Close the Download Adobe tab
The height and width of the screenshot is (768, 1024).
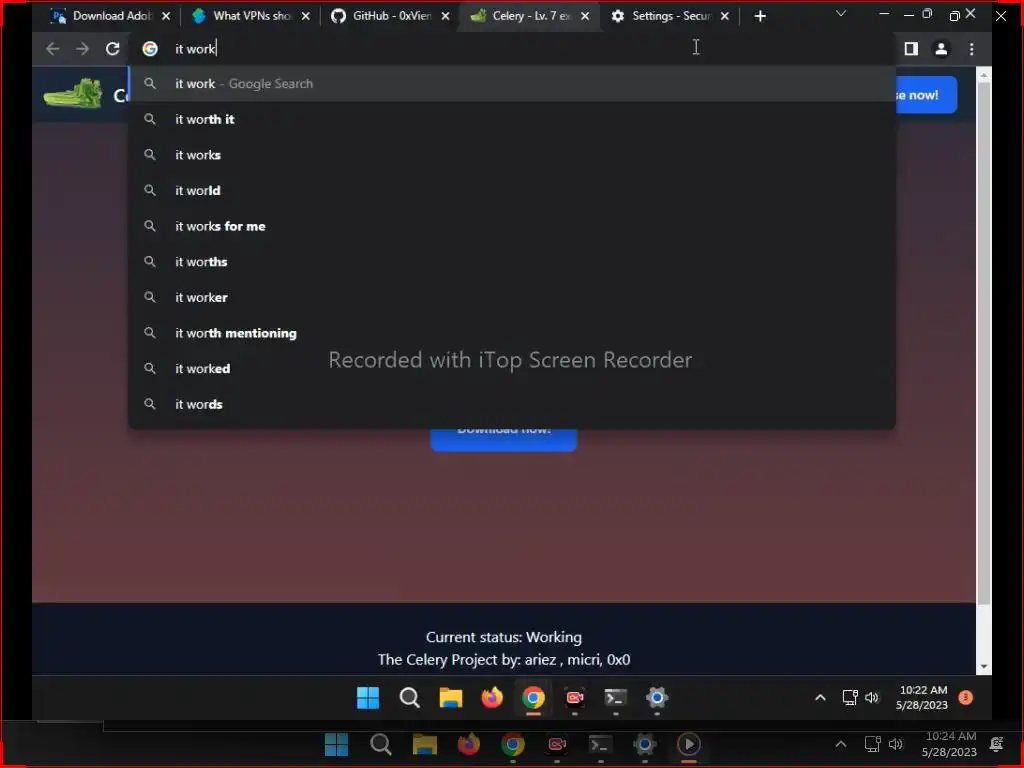166,16
